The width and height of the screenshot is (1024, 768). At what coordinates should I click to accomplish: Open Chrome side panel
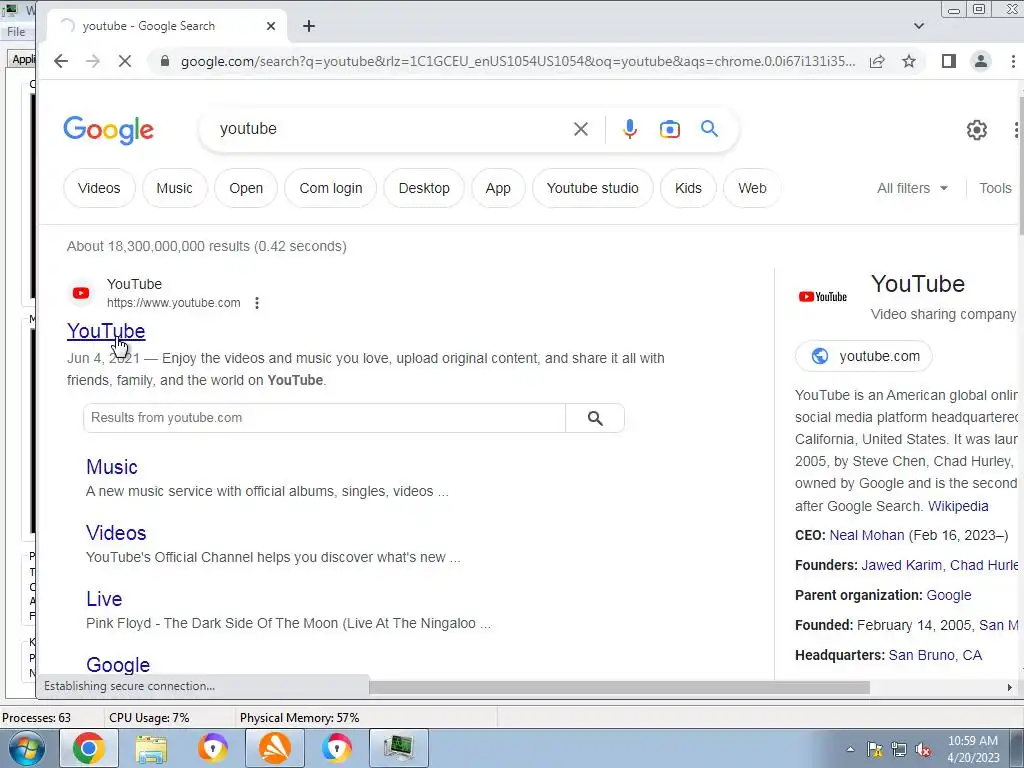click(949, 61)
